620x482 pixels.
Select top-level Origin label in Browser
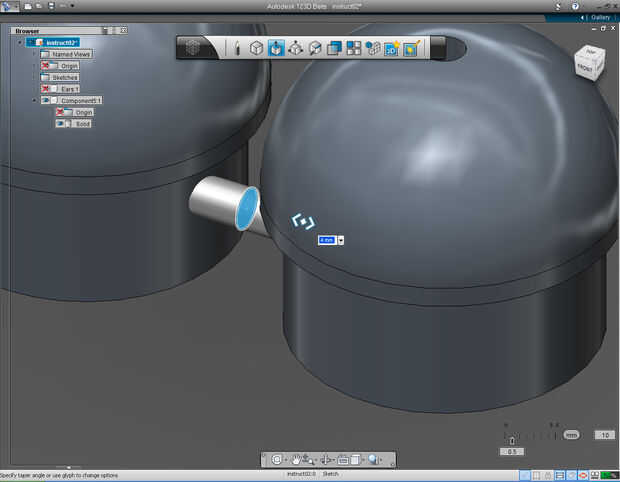69,66
